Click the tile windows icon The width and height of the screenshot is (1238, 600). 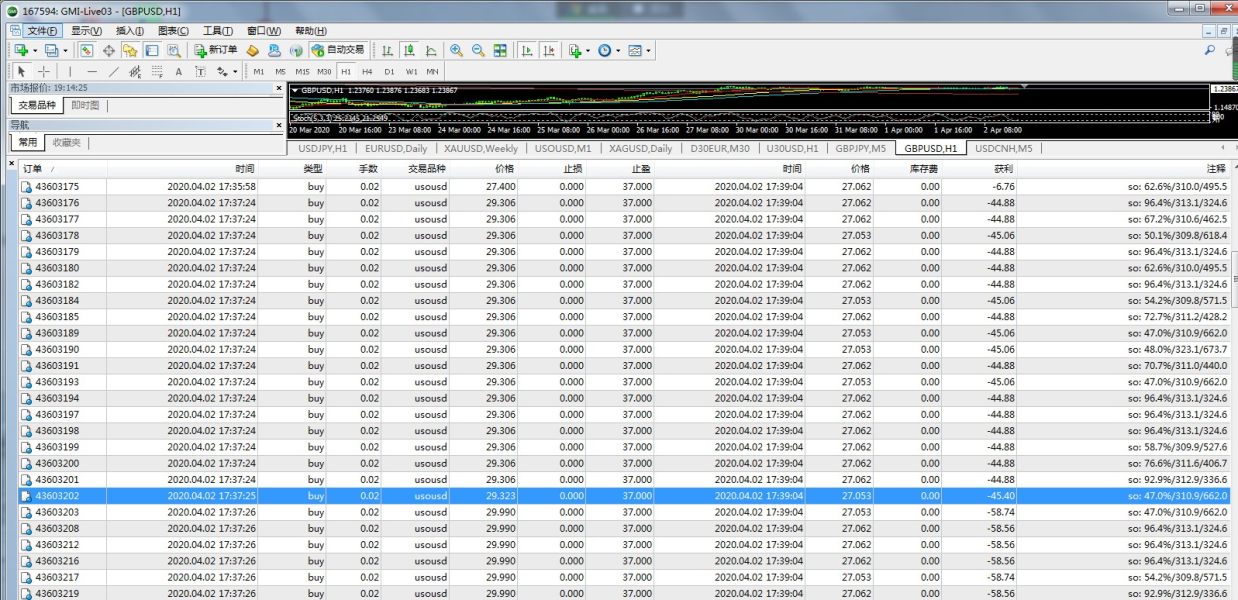[x=500, y=50]
